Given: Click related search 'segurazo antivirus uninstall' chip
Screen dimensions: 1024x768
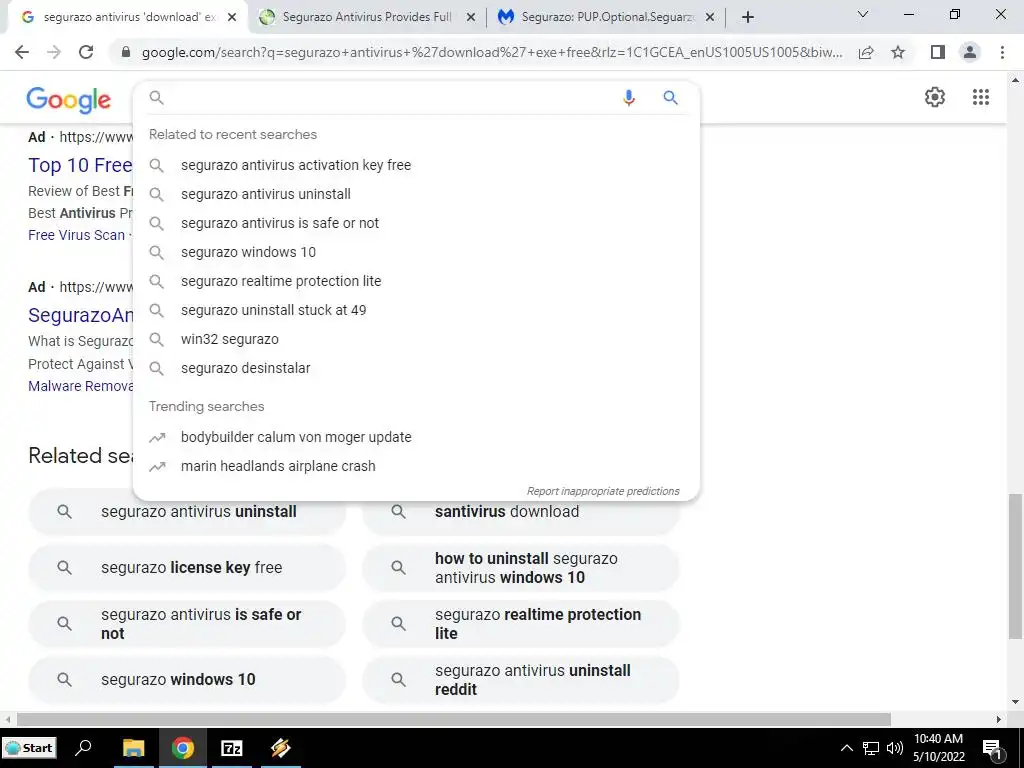Looking at the screenshot, I should point(187,511).
